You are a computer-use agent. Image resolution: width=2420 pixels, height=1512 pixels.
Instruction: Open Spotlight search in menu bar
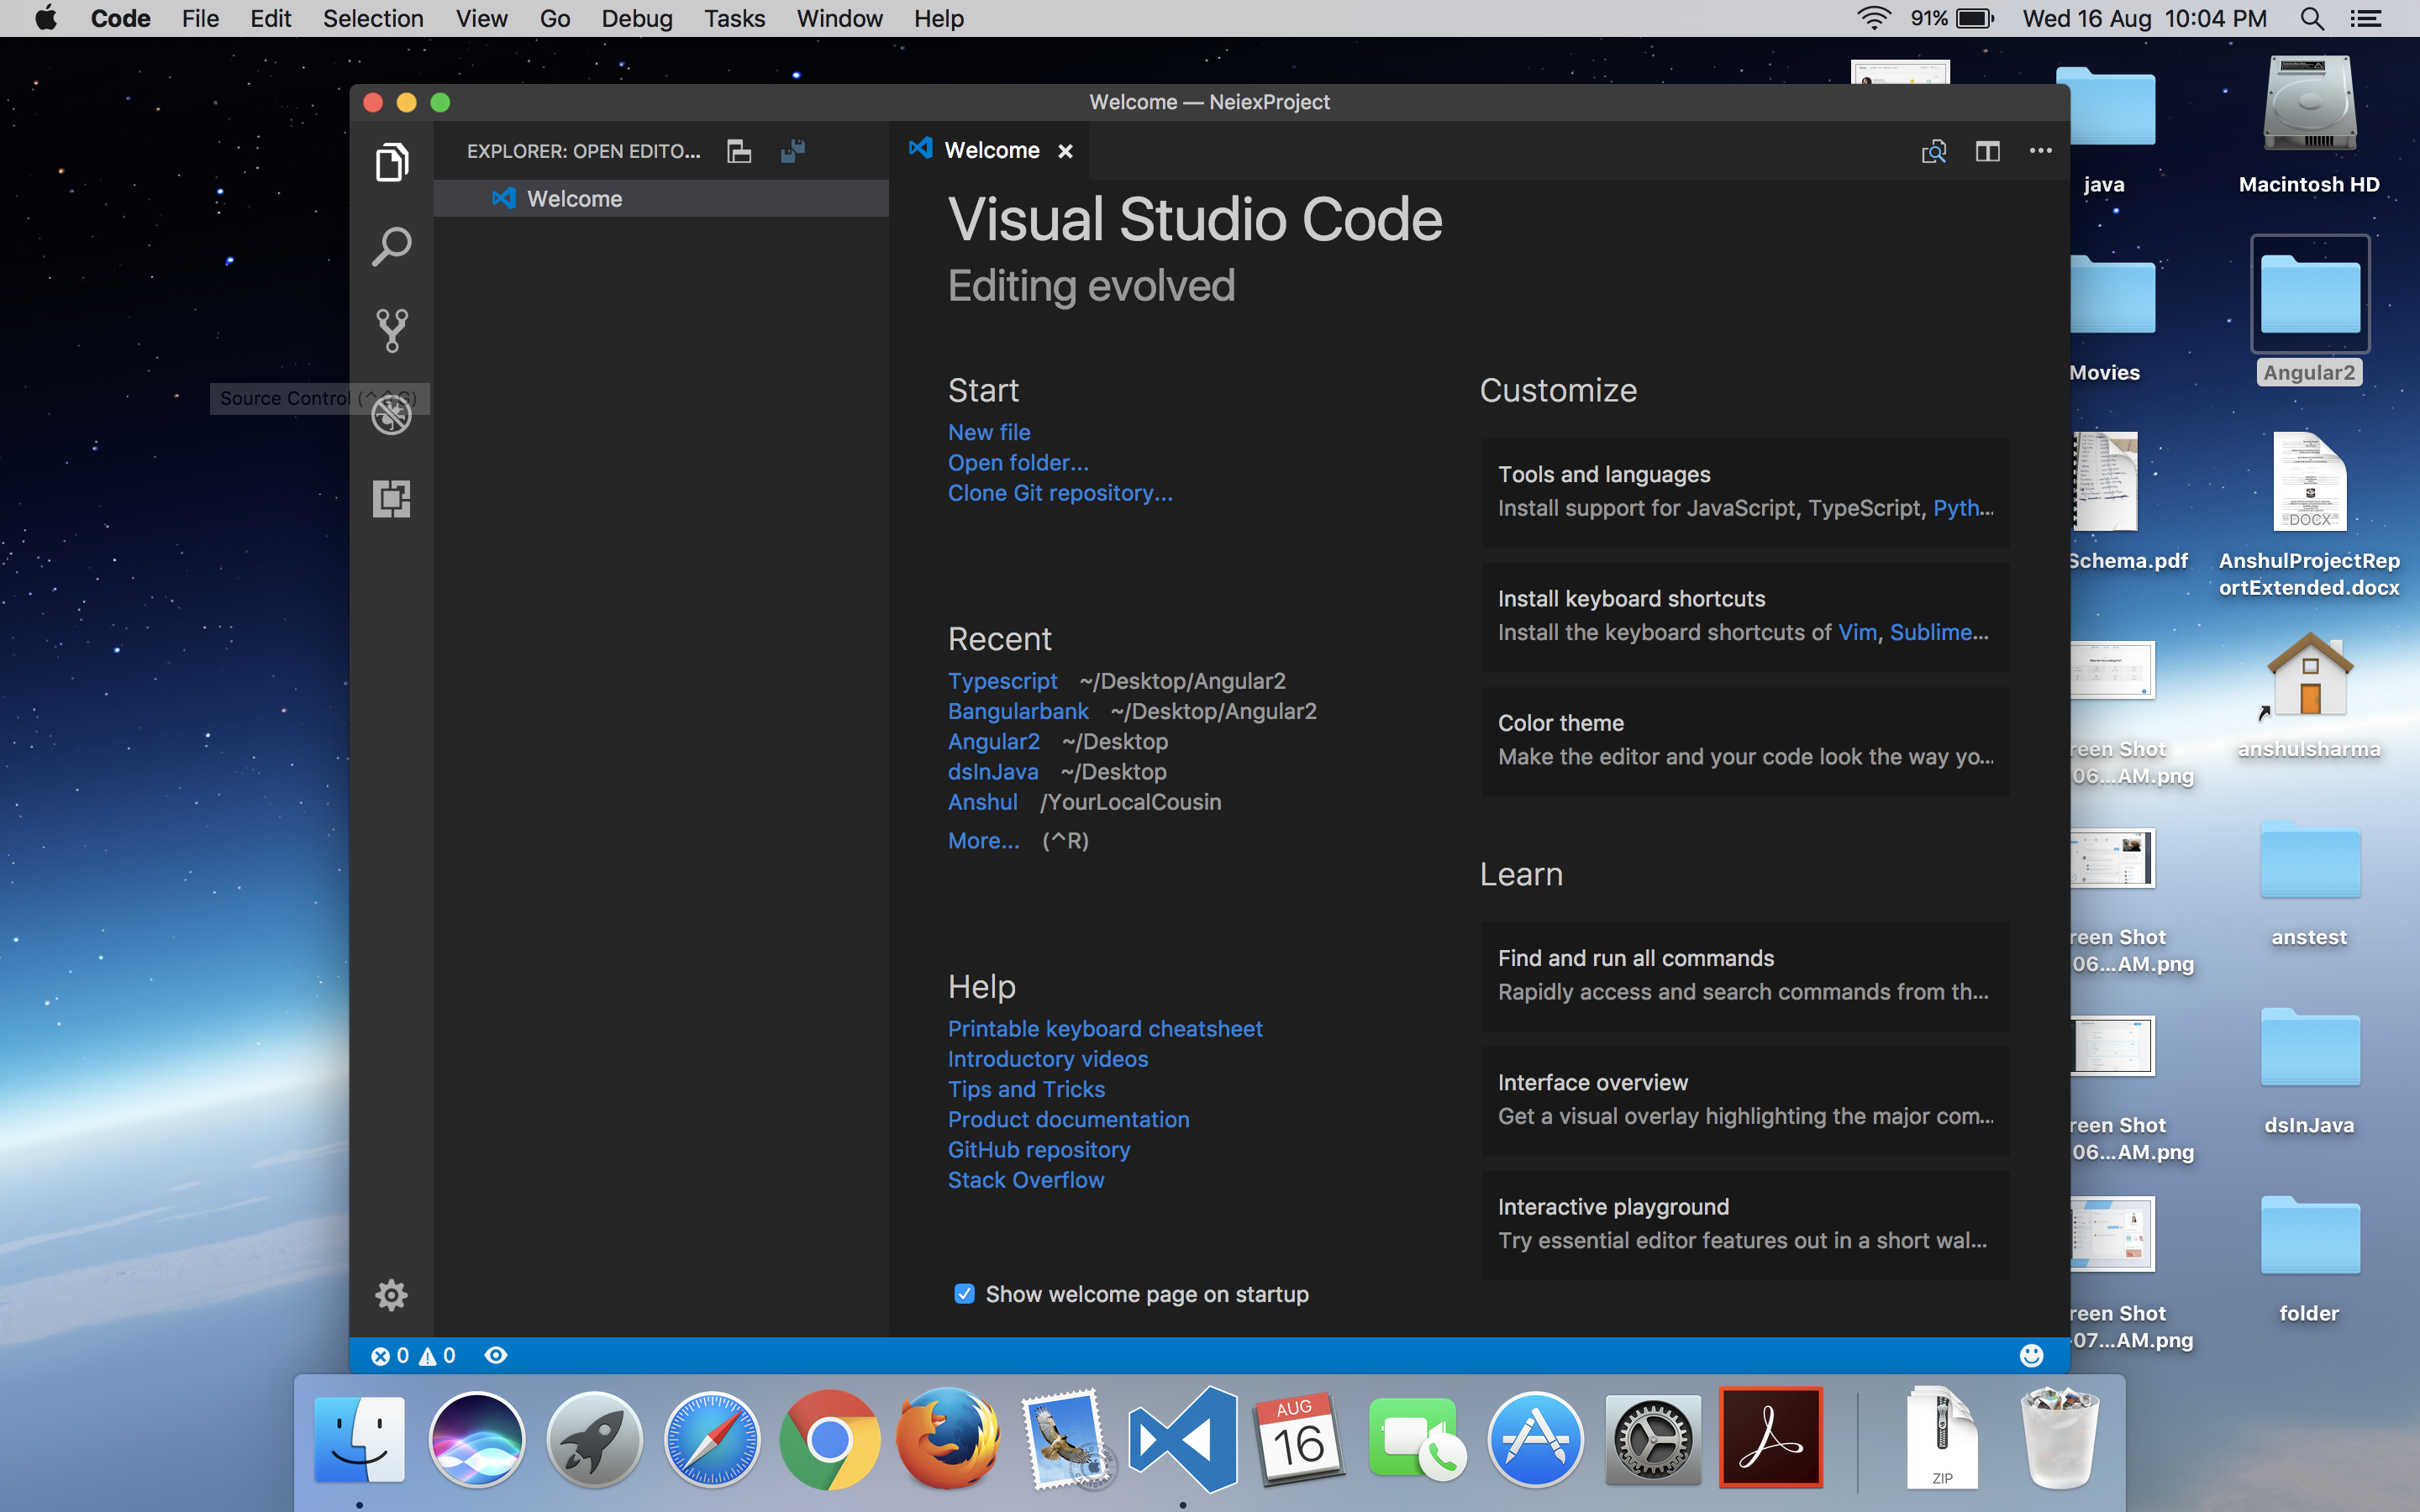[2311, 18]
